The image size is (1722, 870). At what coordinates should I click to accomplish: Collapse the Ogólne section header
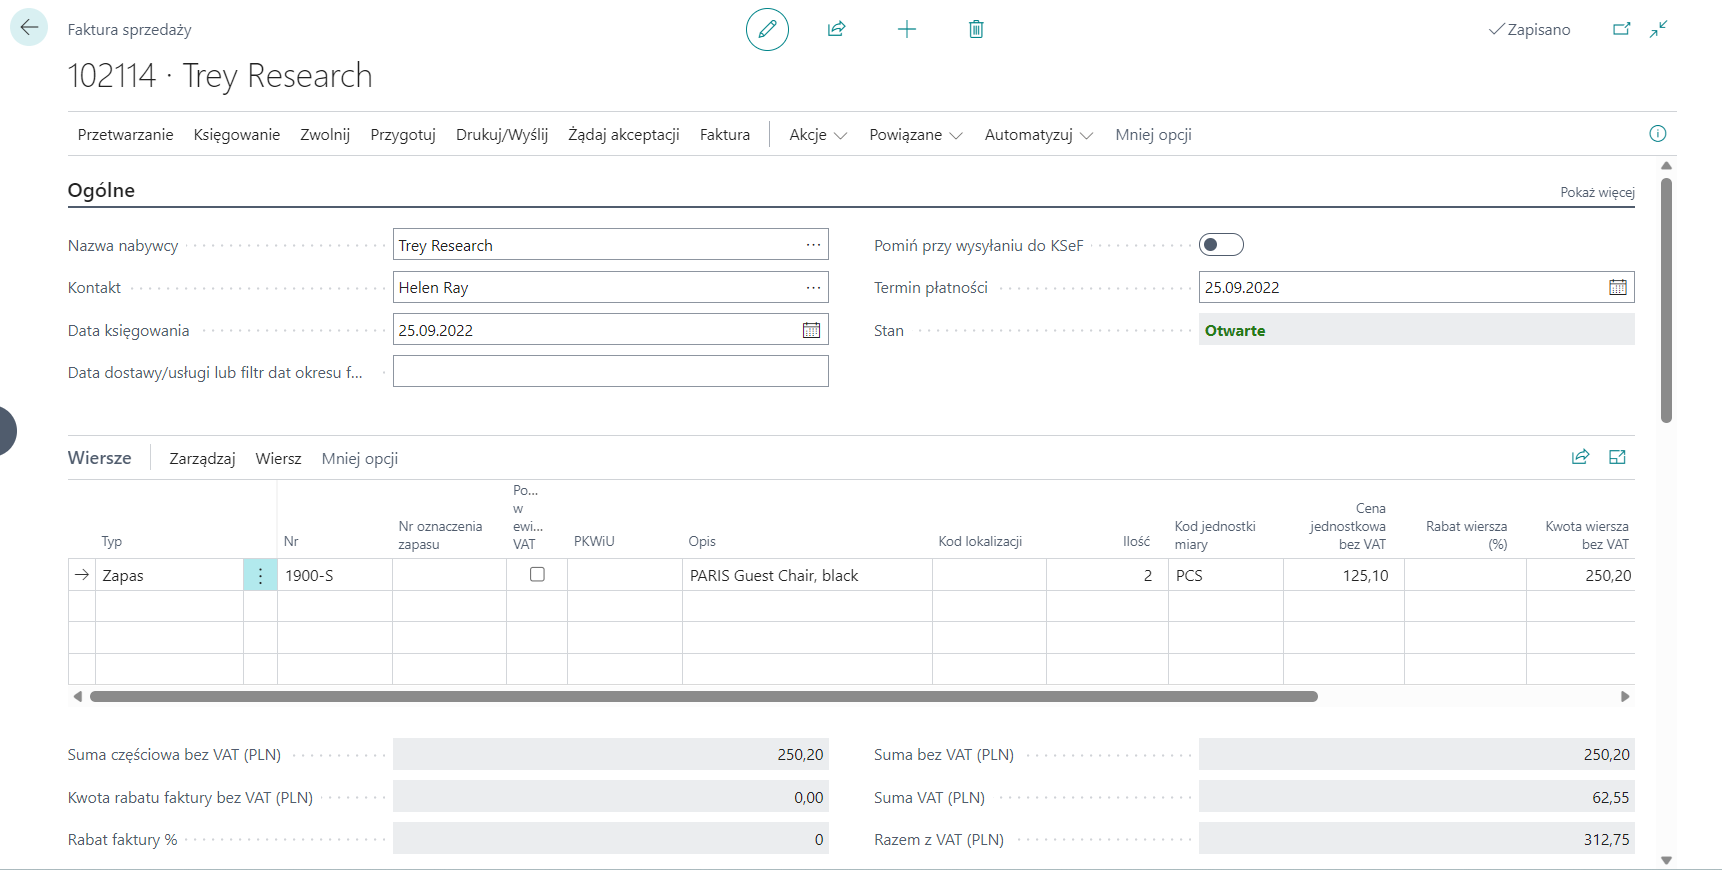click(101, 190)
